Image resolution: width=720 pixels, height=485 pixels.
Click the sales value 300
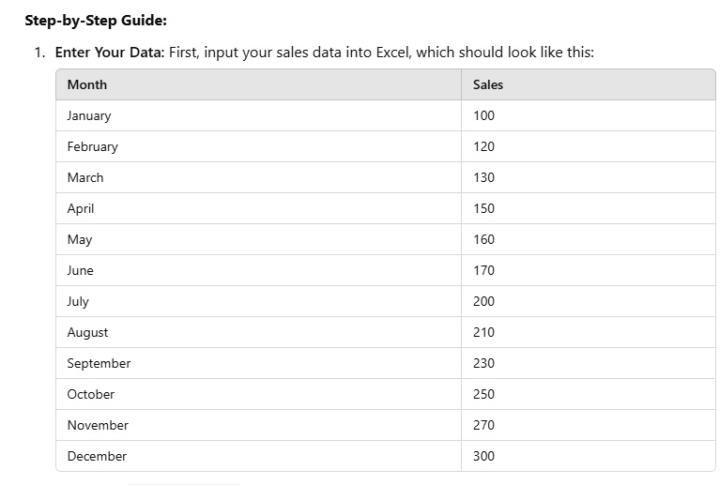484,457
